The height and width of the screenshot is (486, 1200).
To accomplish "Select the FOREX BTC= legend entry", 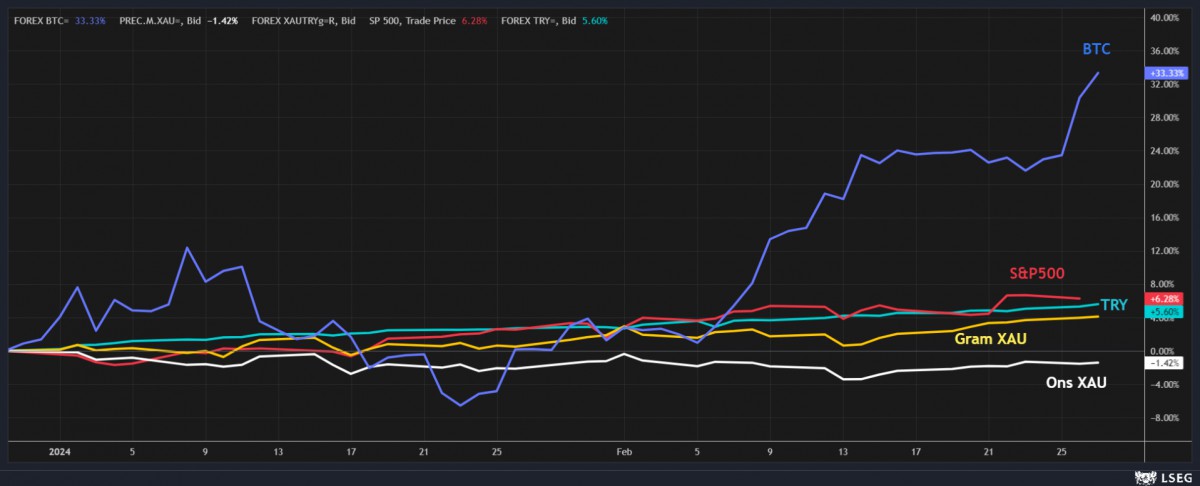I will coord(60,20).
